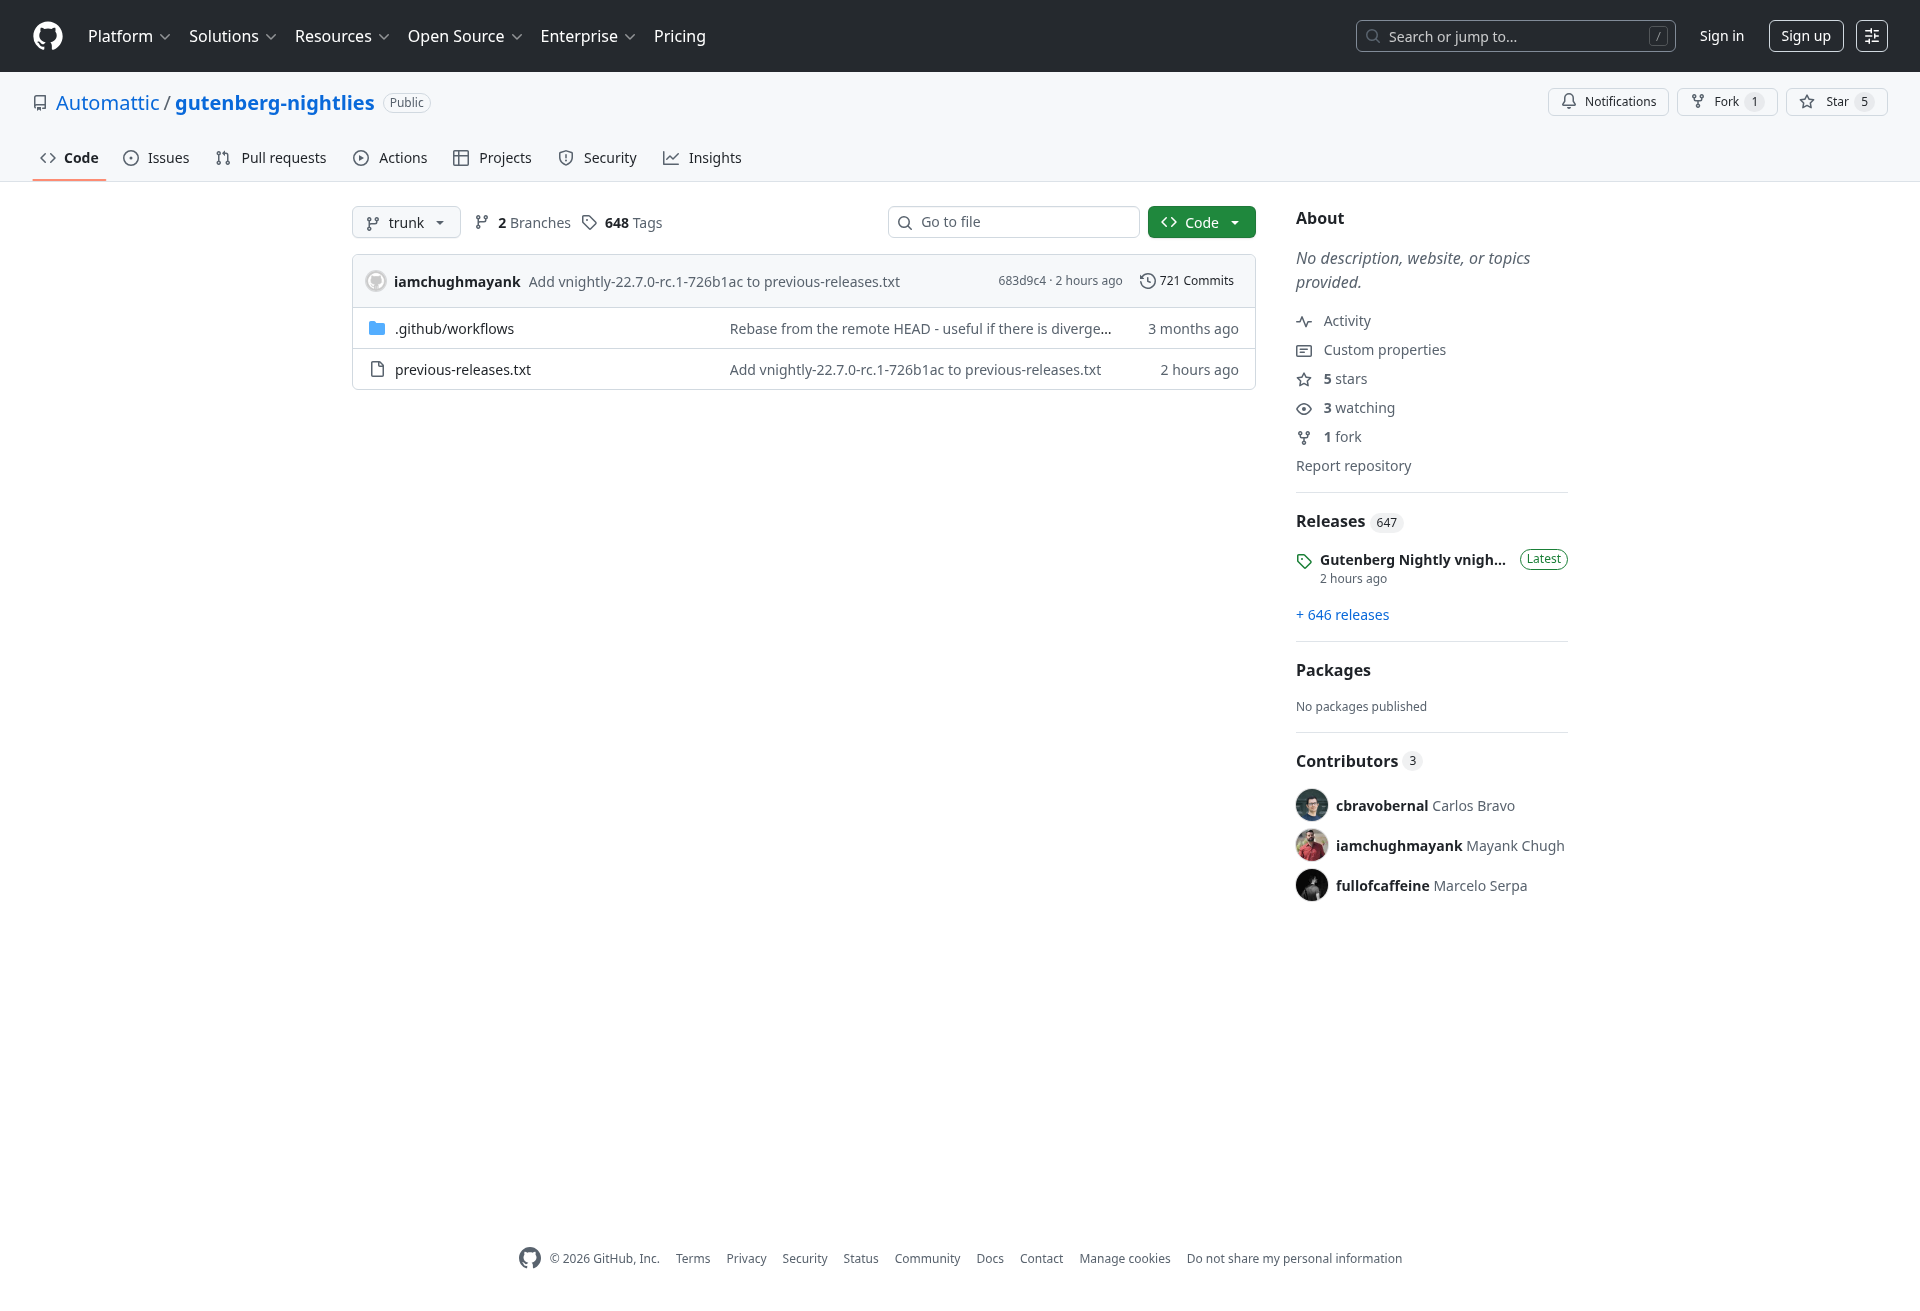Switch to the Issues tab
Viewport: 1920px width, 1311px height.
tap(156, 158)
